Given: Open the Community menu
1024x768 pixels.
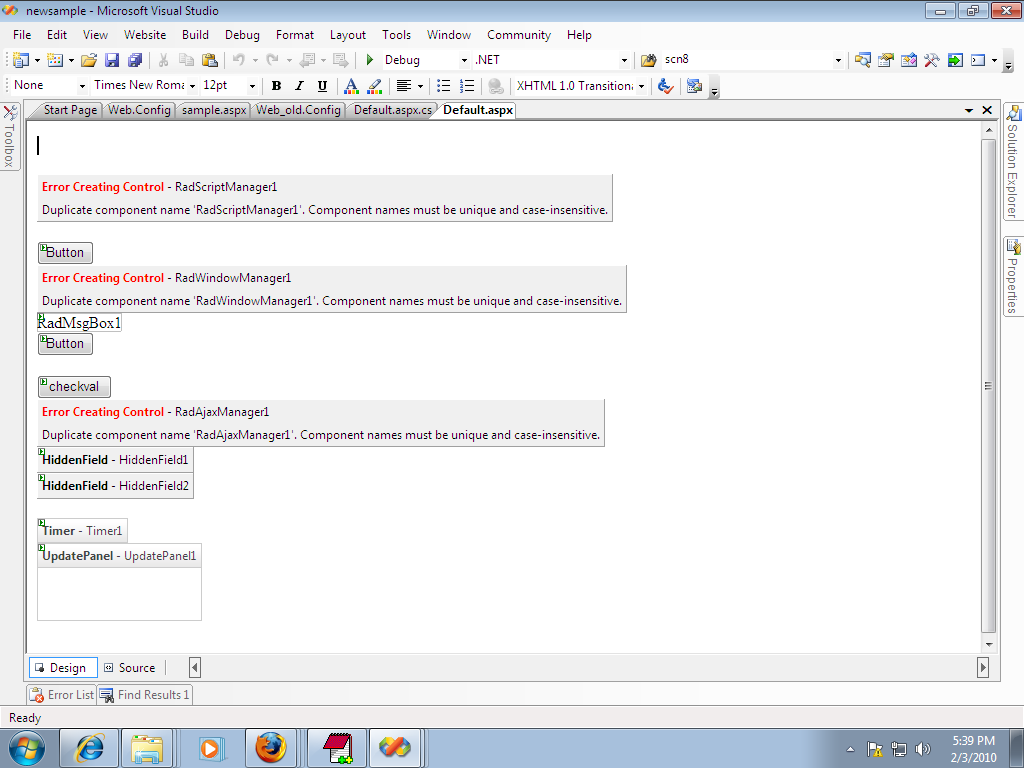Looking at the screenshot, I should (x=519, y=35).
